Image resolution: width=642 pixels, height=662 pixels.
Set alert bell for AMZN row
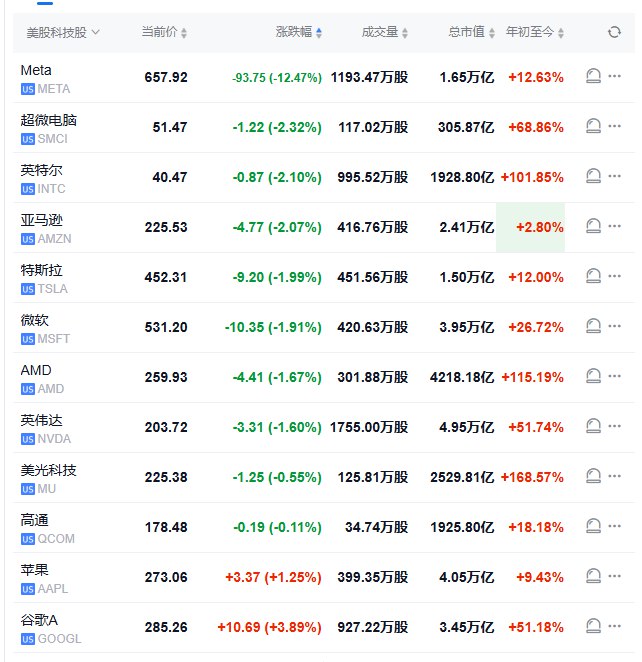(593, 226)
